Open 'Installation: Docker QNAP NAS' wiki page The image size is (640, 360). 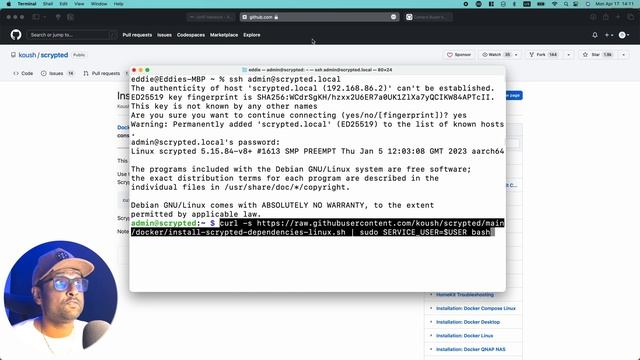click(471, 349)
